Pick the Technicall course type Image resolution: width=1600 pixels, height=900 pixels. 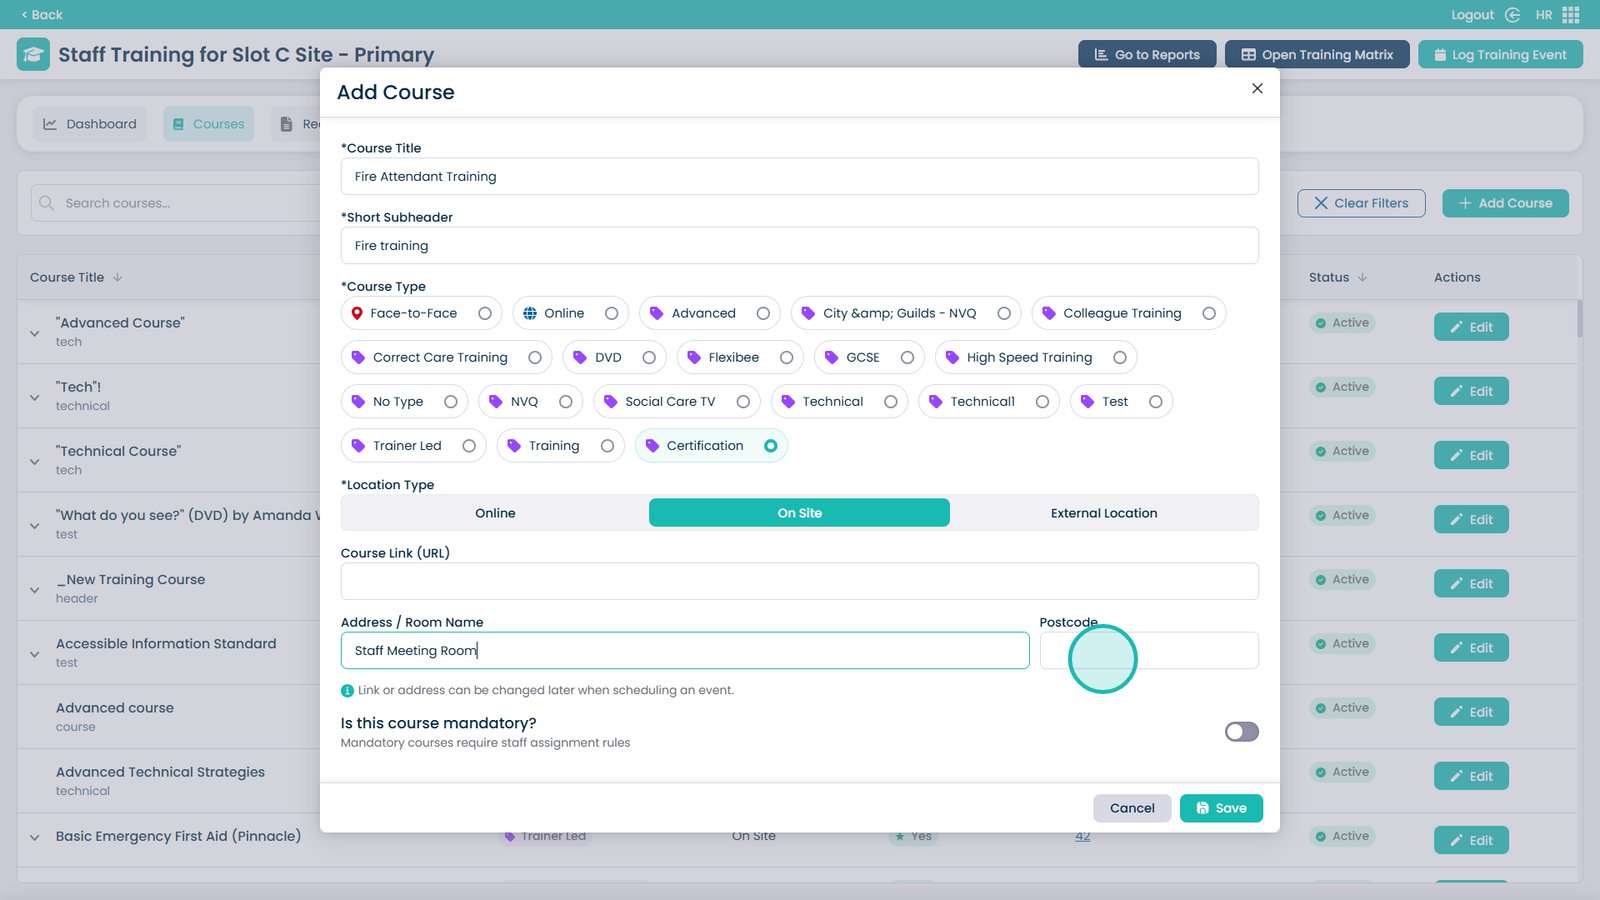tap(988, 401)
